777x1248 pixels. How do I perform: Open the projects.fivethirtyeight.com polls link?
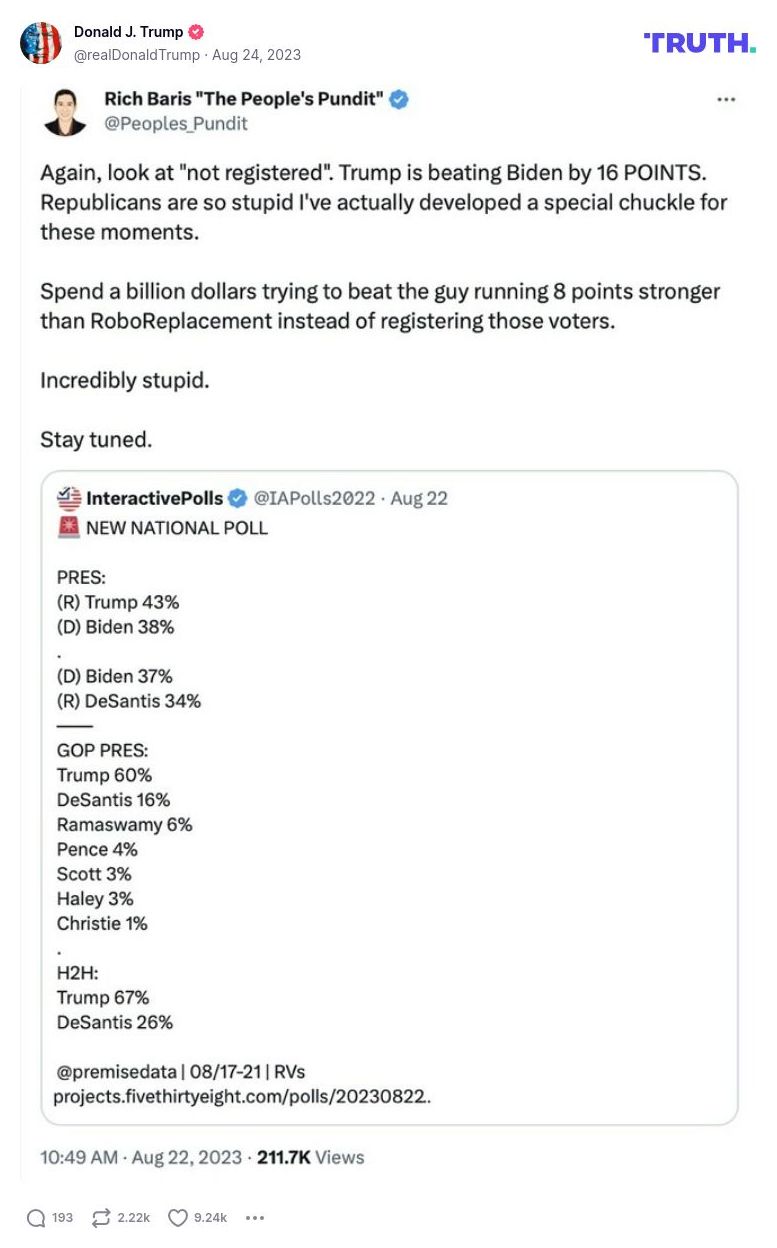pyautogui.click(x=242, y=1096)
